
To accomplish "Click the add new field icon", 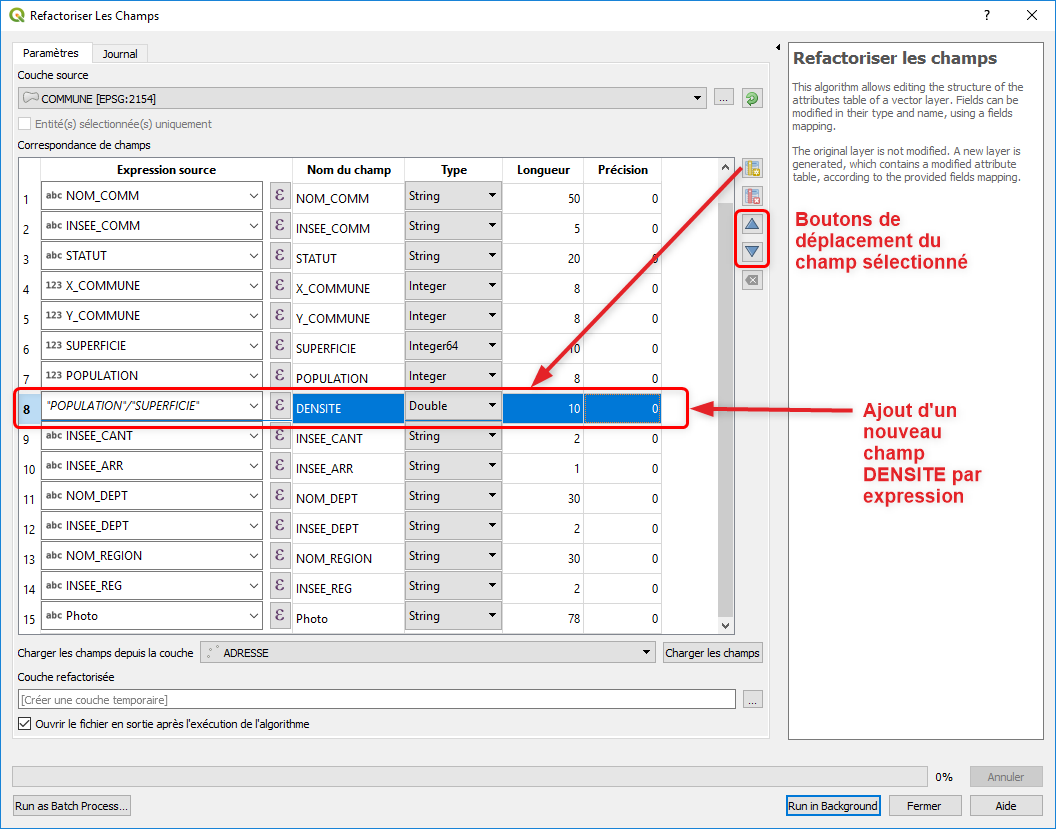I will pos(752,168).
